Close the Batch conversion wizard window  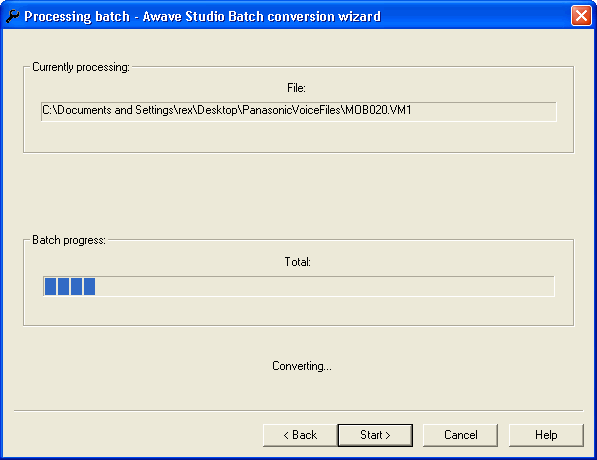(x=581, y=16)
